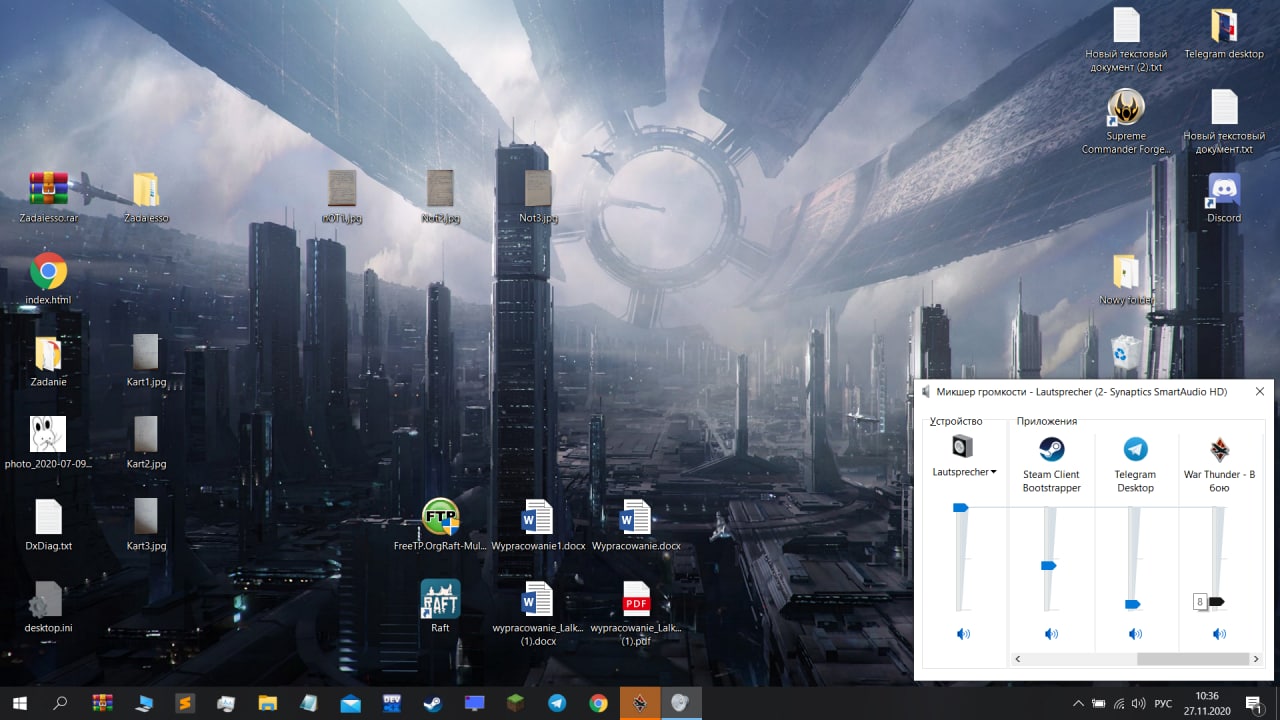Screen dimensions: 1280x720
Task: Click the Steam Client Bootstrapper icon in the mixer
Action: click(1051, 448)
